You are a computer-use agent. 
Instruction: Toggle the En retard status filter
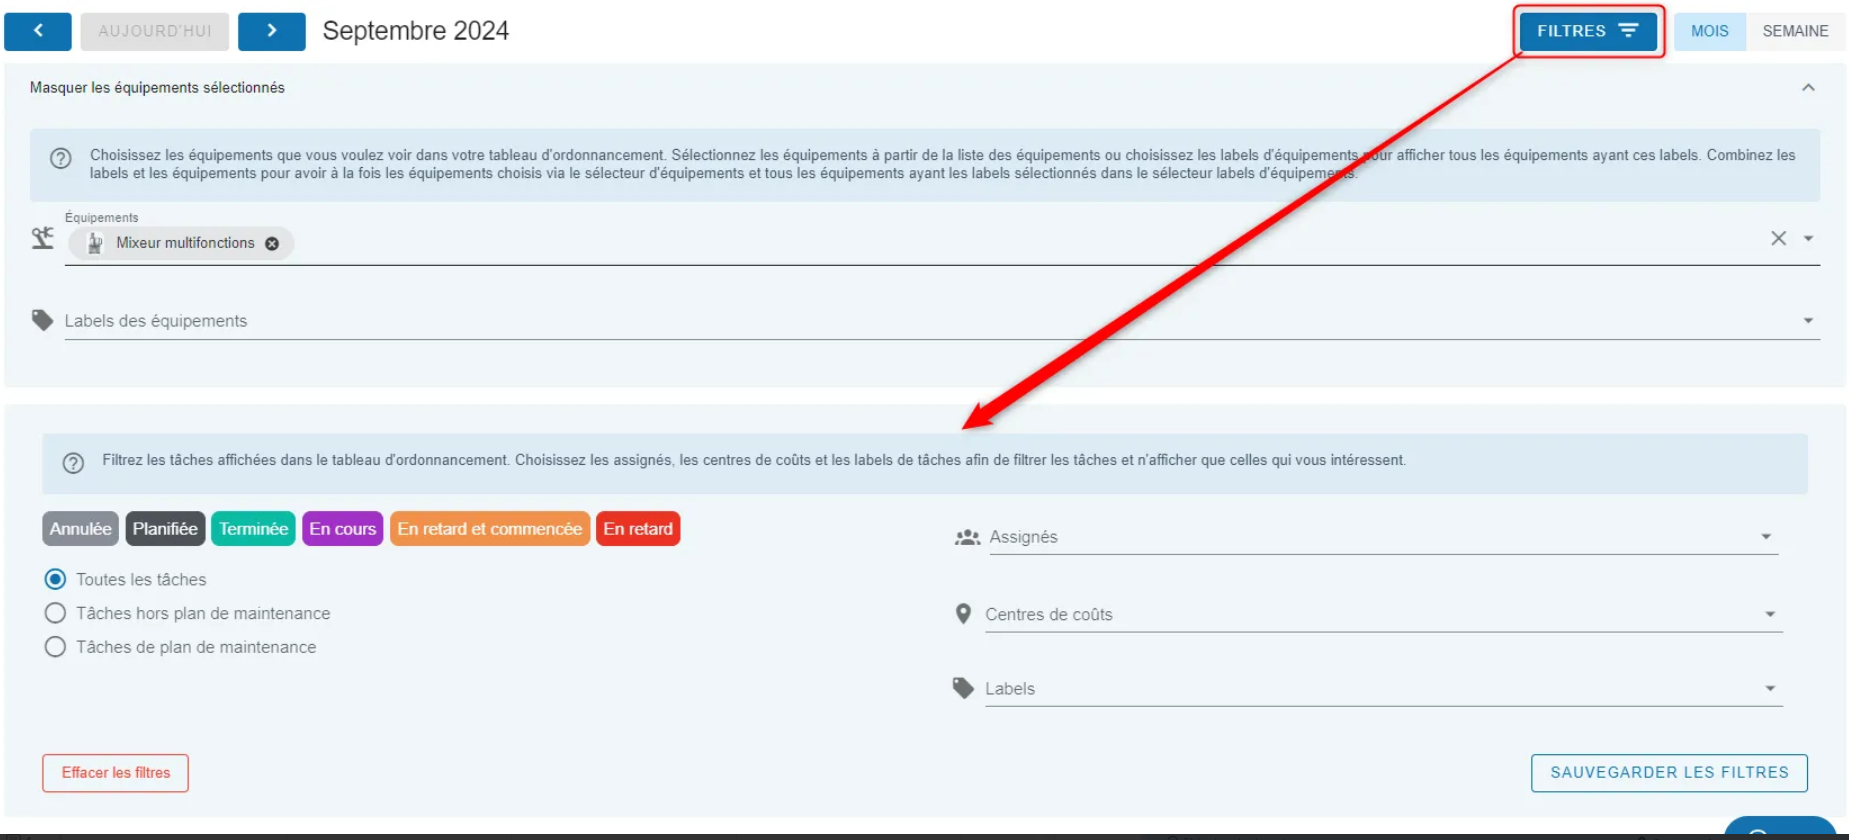[x=638, y=529]
